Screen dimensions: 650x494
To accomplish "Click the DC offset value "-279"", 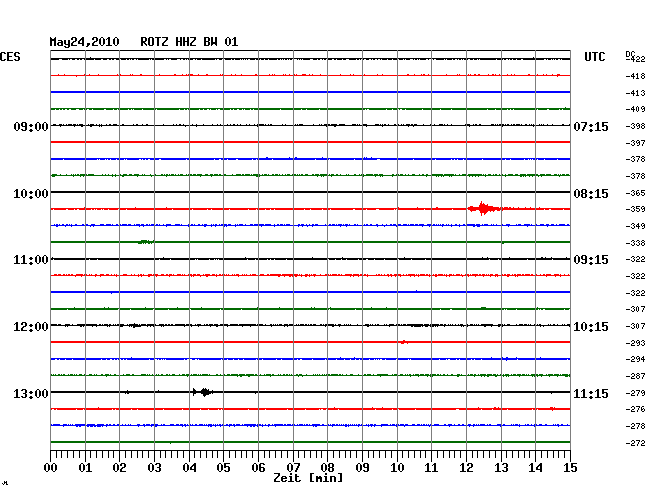I will pos(635,393).
